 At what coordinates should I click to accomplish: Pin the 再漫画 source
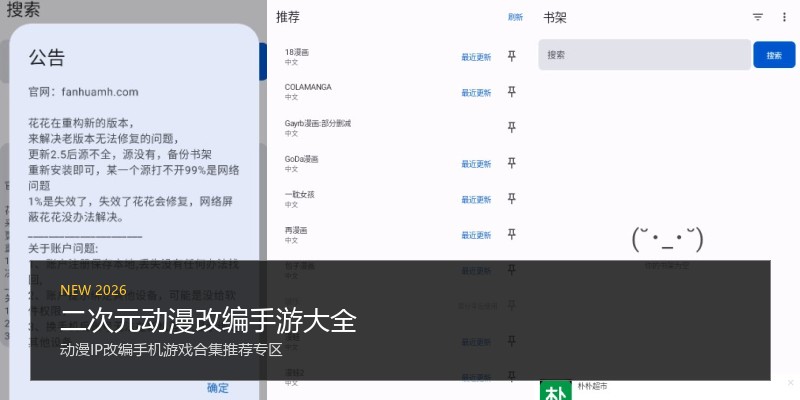(511, 235)
